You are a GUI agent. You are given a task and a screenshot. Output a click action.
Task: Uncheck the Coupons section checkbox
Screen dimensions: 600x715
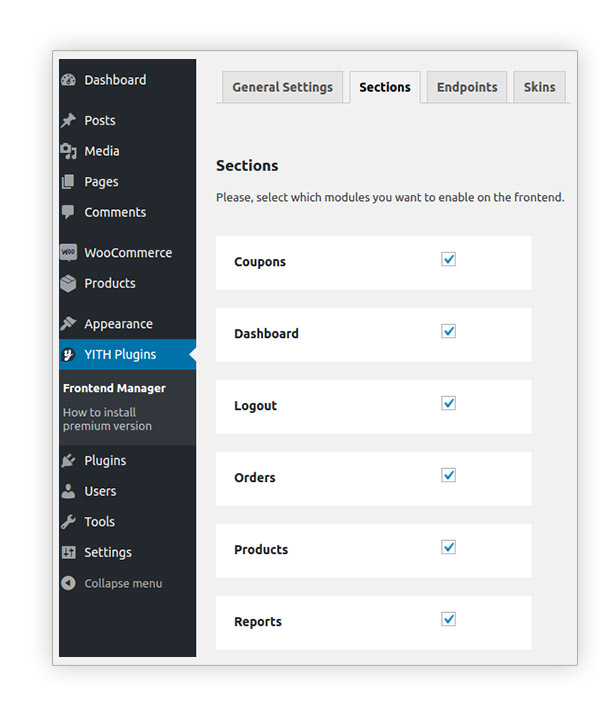click(448, 259)
